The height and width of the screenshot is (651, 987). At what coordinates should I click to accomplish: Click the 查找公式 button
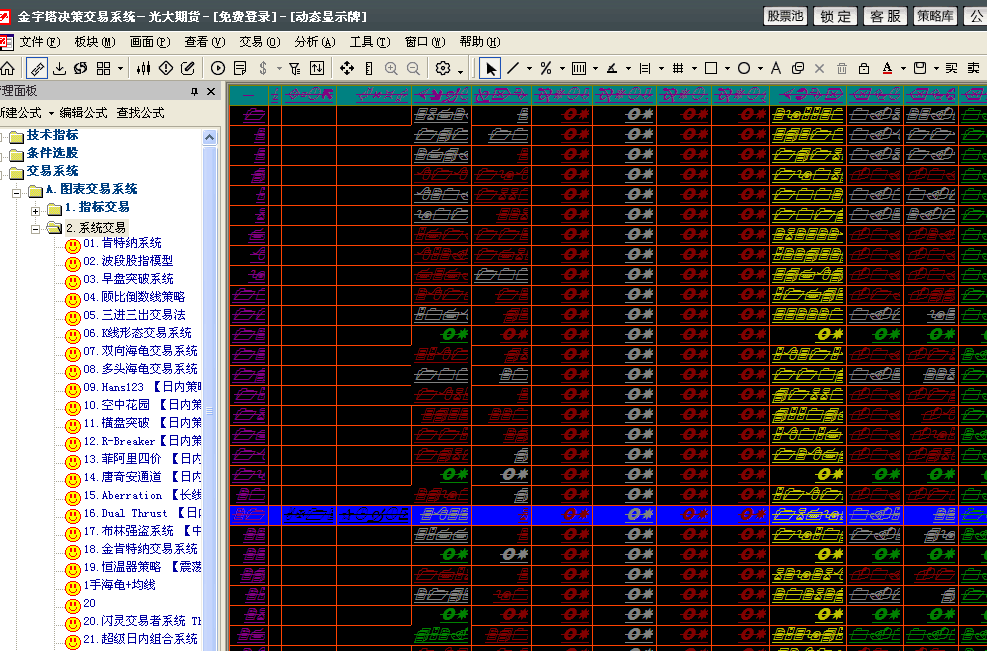pyautogui.click(x=140, y=113)
